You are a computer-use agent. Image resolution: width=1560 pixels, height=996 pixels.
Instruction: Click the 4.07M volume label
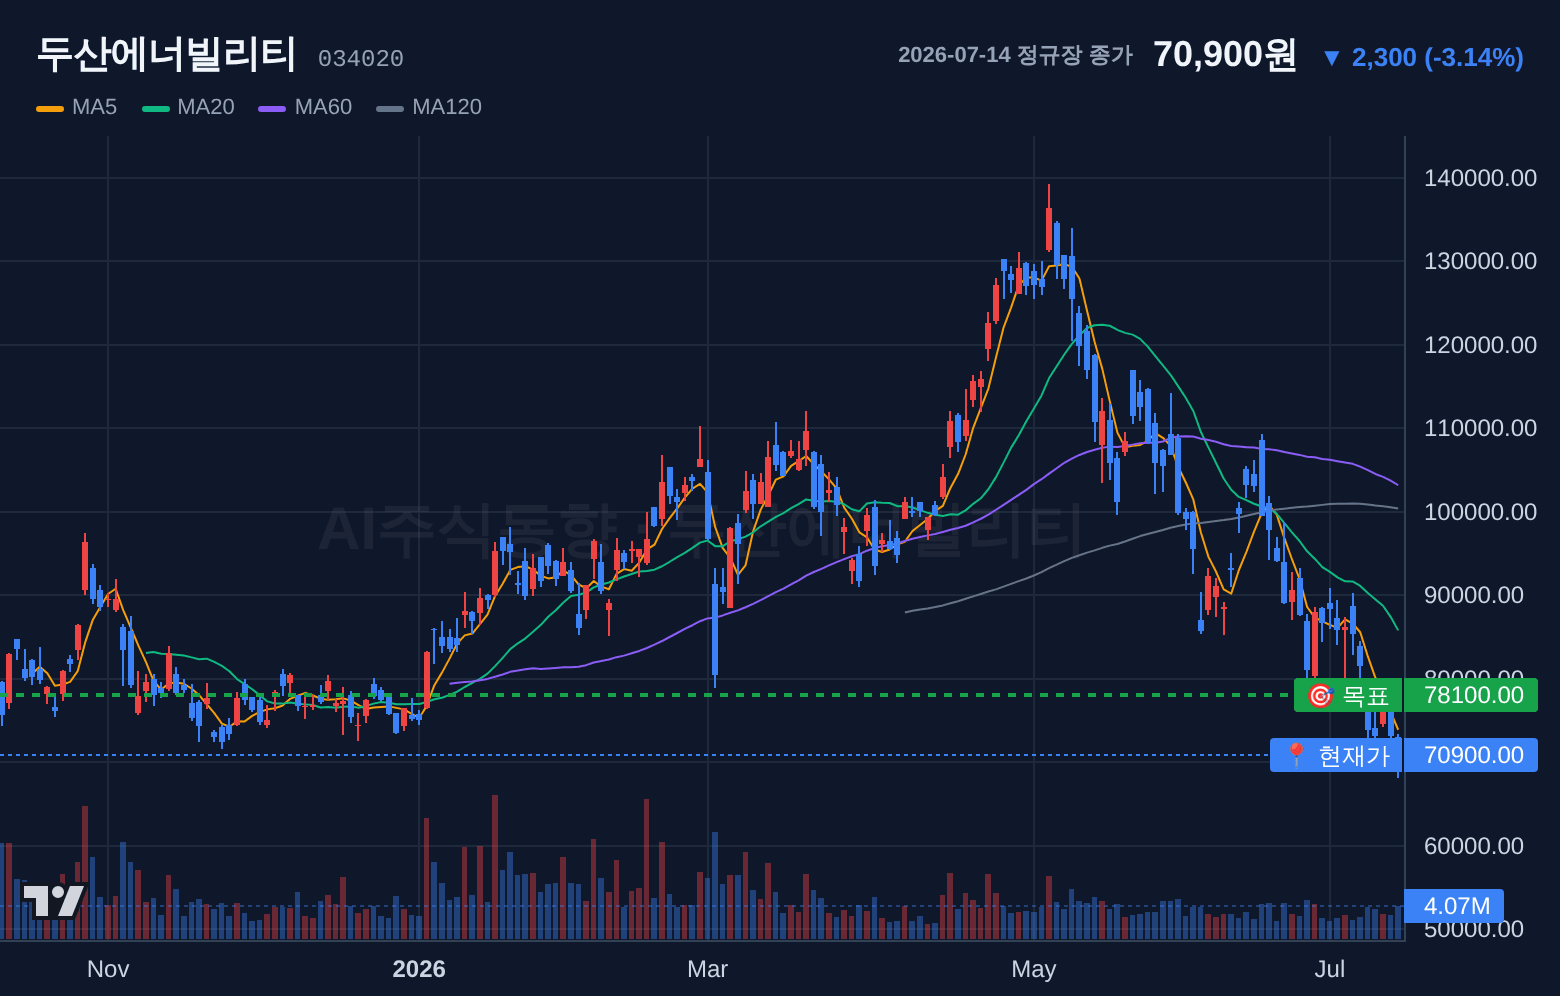point(1455,906)
